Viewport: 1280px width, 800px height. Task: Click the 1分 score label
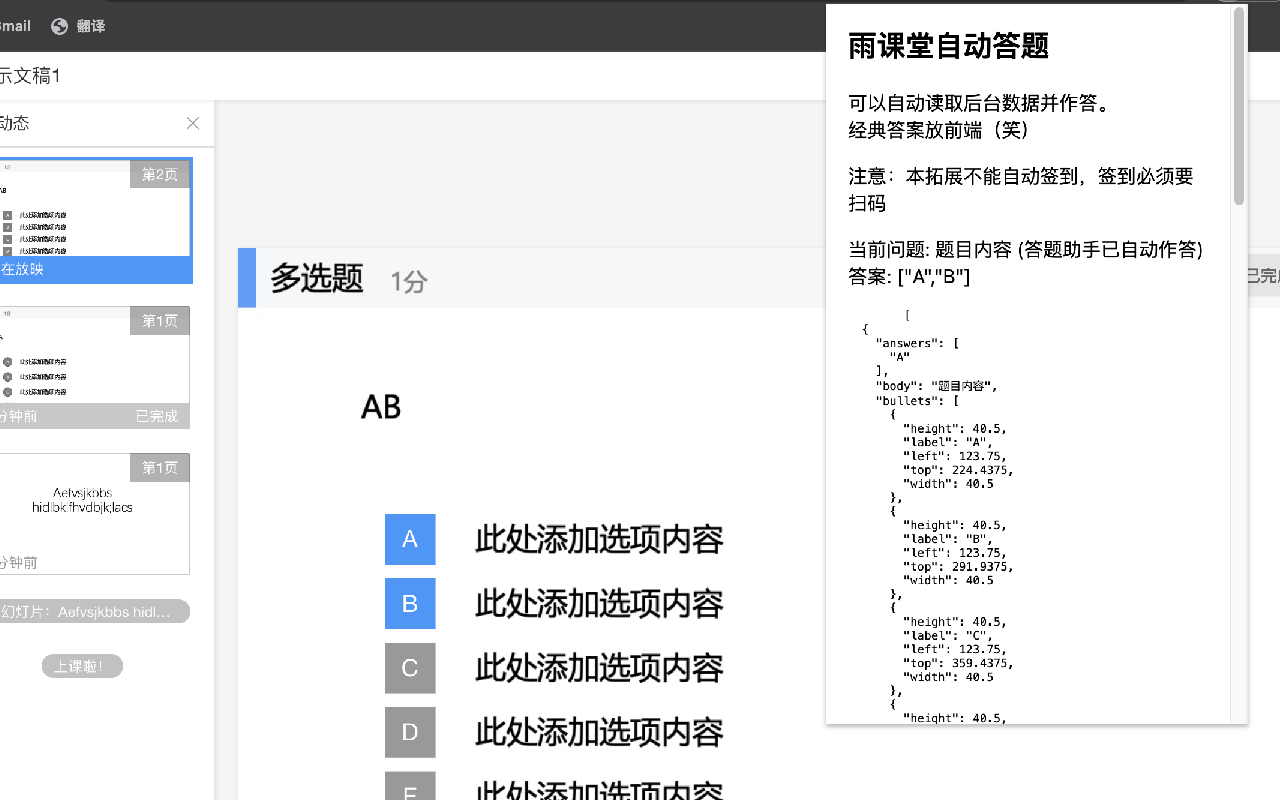(x=408, y=282)
